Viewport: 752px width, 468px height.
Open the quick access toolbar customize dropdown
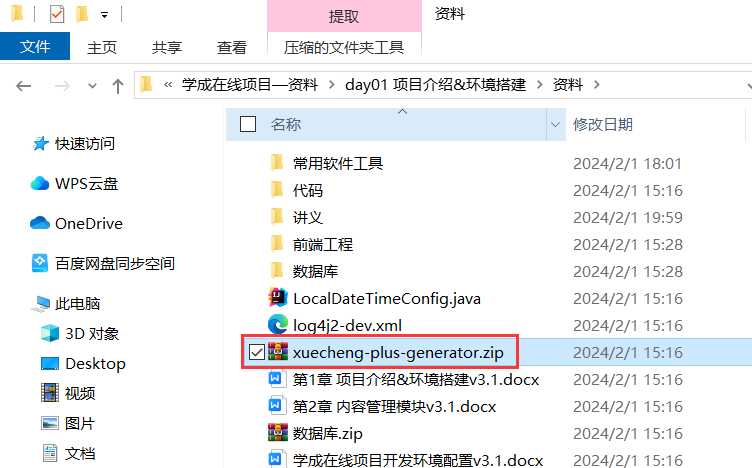point(104,15)
